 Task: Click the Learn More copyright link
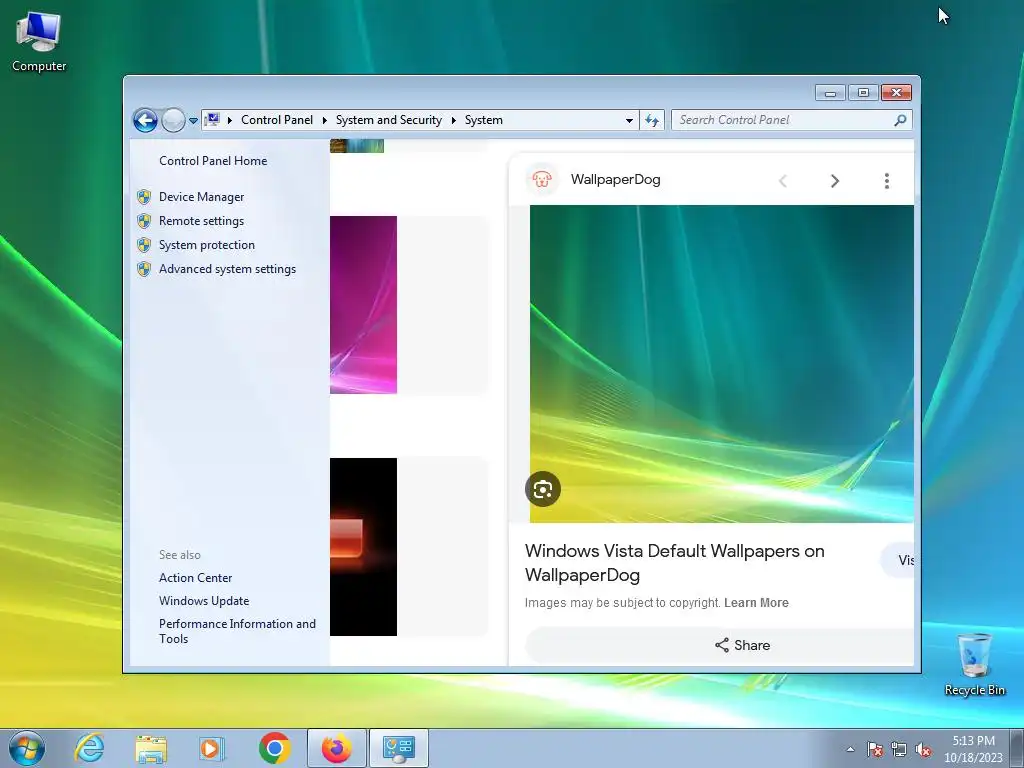click(756, 603)
